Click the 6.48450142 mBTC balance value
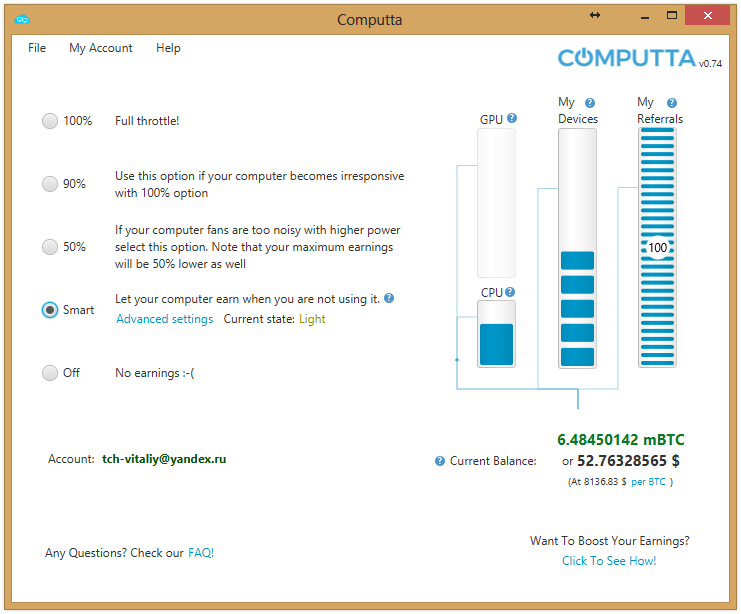This screenshot has height=614, width=741. click(620, 440)
